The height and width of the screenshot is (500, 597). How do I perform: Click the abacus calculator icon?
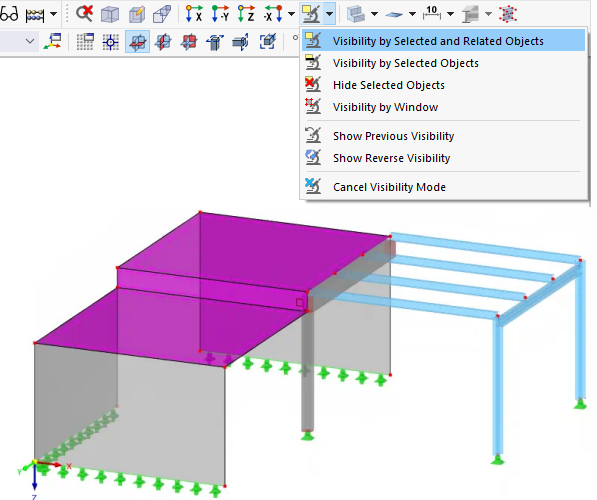tap(35, 14)
